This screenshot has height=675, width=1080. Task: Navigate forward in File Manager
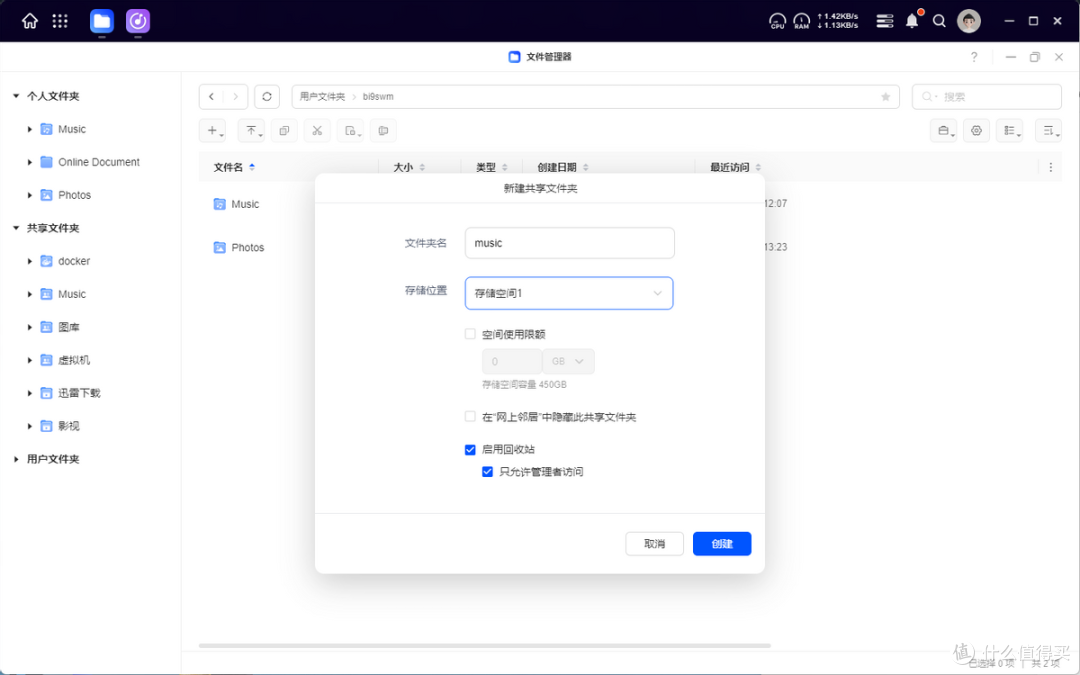(235, 96)
